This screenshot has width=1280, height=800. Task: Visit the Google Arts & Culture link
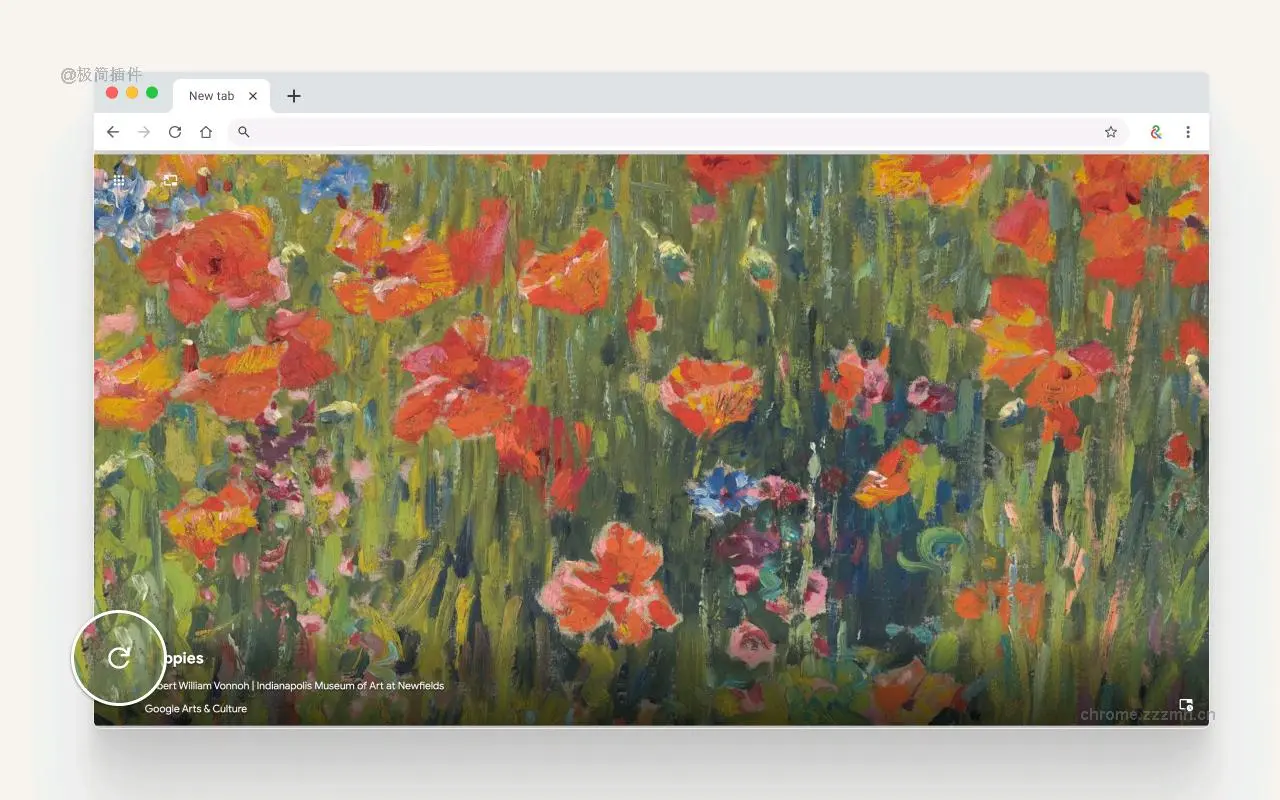click(x=195, y=709)
